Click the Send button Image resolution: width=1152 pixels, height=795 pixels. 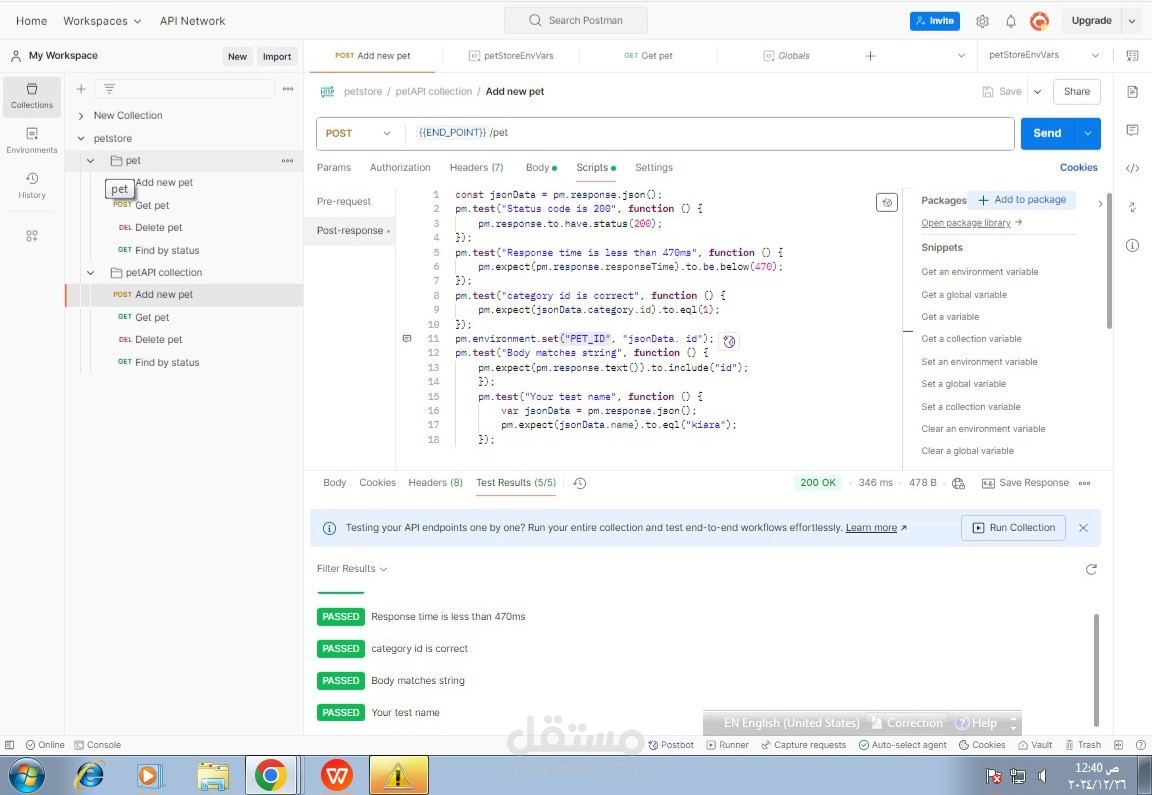pos(1046,132)
